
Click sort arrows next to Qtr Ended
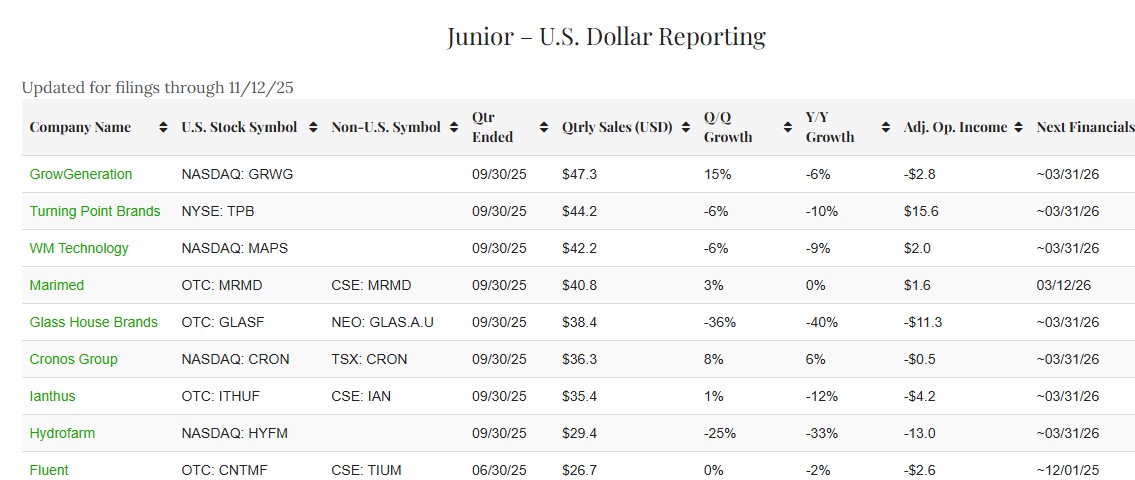[544, 128]
